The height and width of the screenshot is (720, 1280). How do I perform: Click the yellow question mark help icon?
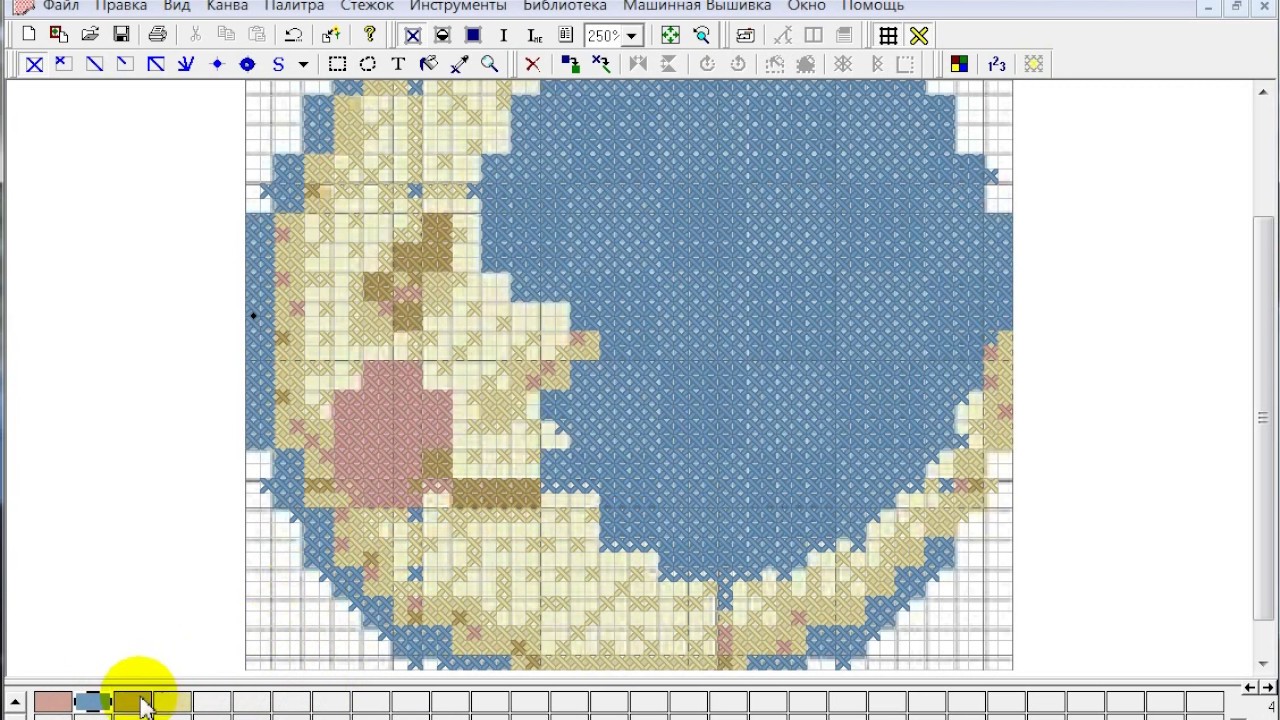(x=370, y=35)
